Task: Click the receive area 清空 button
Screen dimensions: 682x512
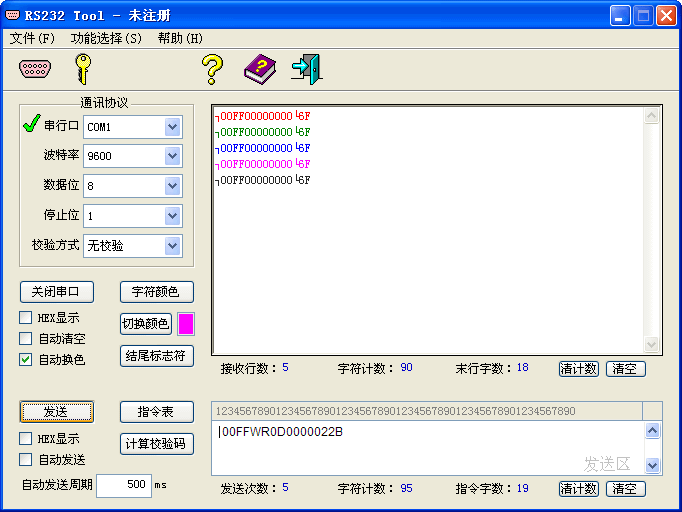Action: 625,369
